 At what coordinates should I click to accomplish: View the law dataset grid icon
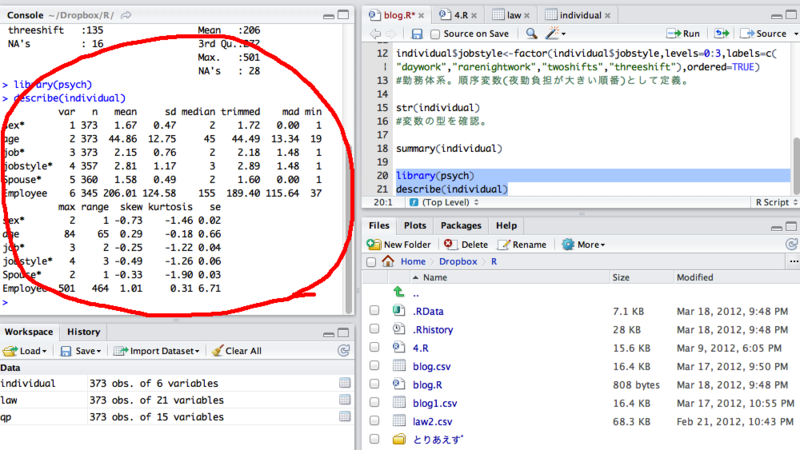tap(344, 399)
